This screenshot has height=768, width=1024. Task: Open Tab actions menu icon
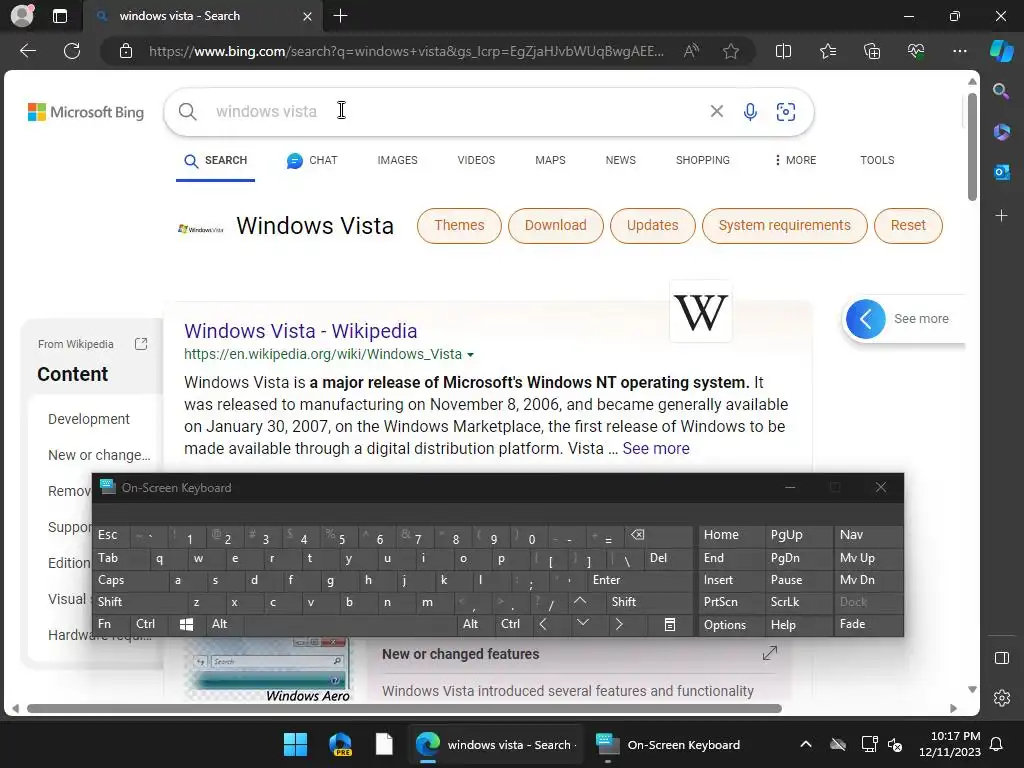point(60,16)
